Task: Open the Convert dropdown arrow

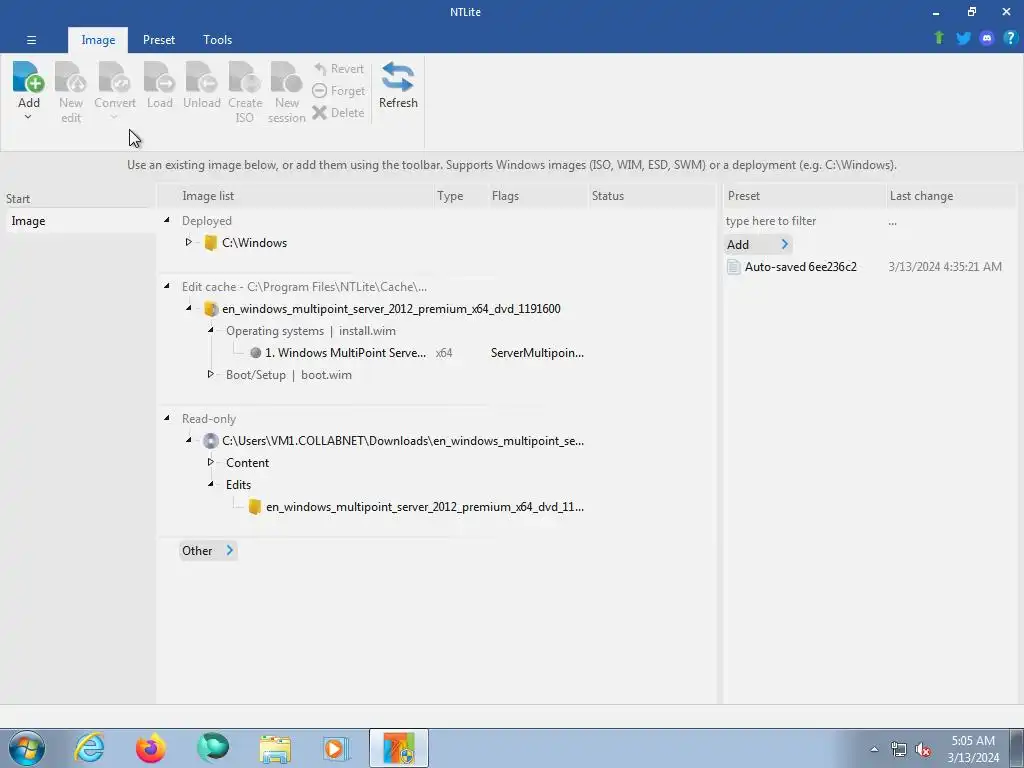Action: 114,117
